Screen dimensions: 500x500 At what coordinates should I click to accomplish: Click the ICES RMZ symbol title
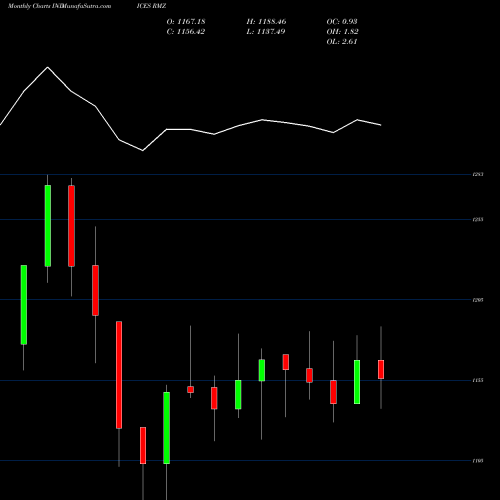pyautogui.click(x=151, y=6)
